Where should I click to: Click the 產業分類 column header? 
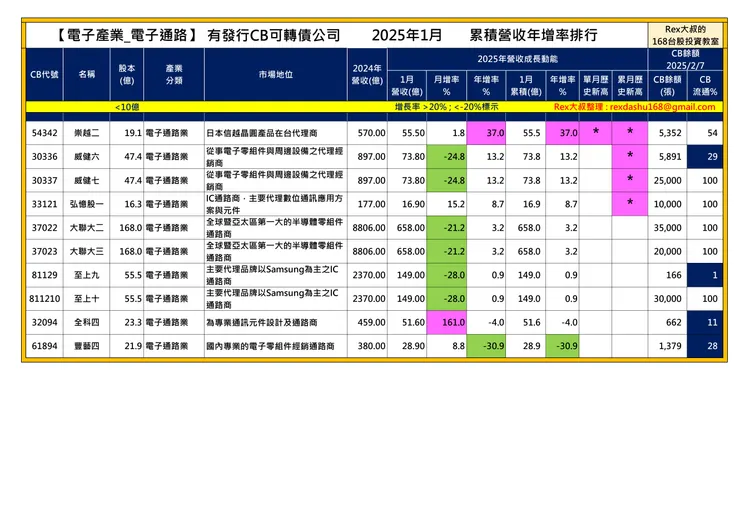[x=174, y=75]
